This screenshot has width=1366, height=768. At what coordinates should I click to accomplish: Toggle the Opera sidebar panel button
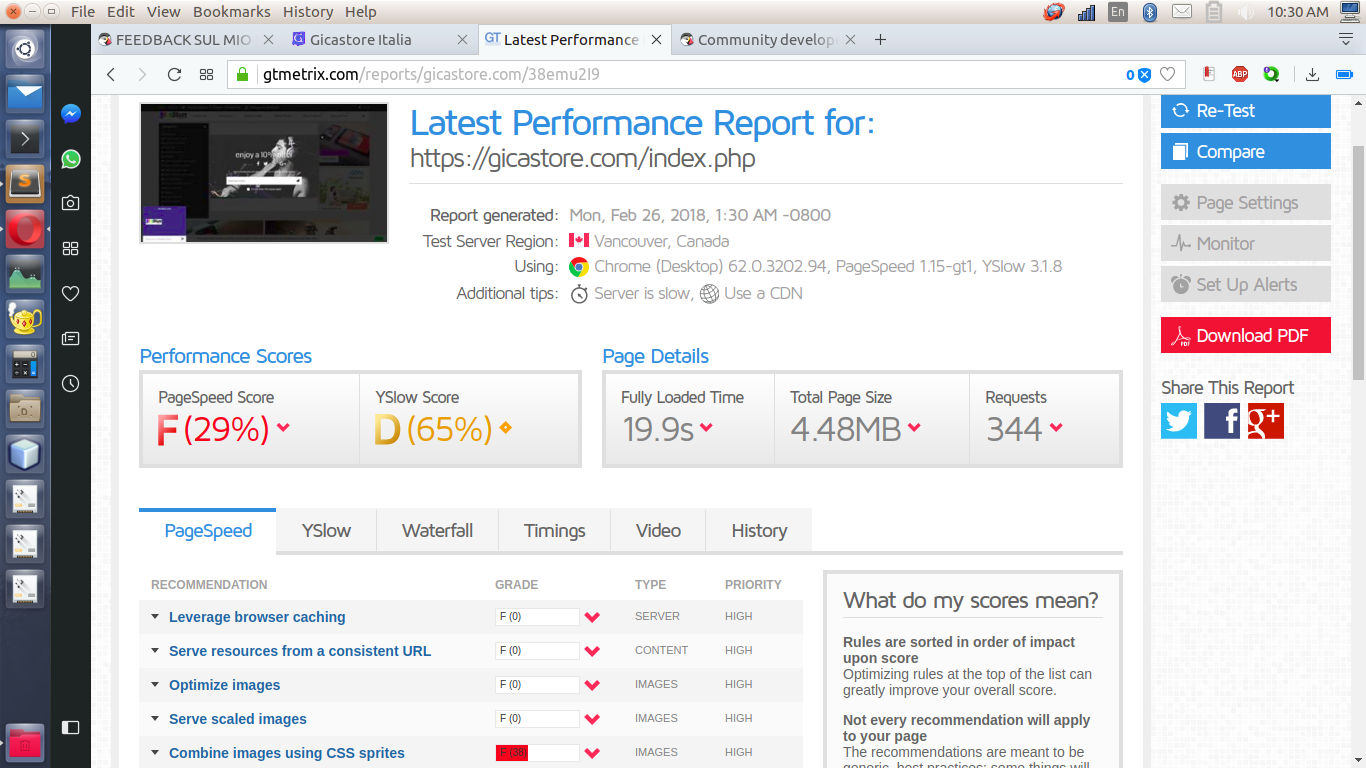click(71, 727)
